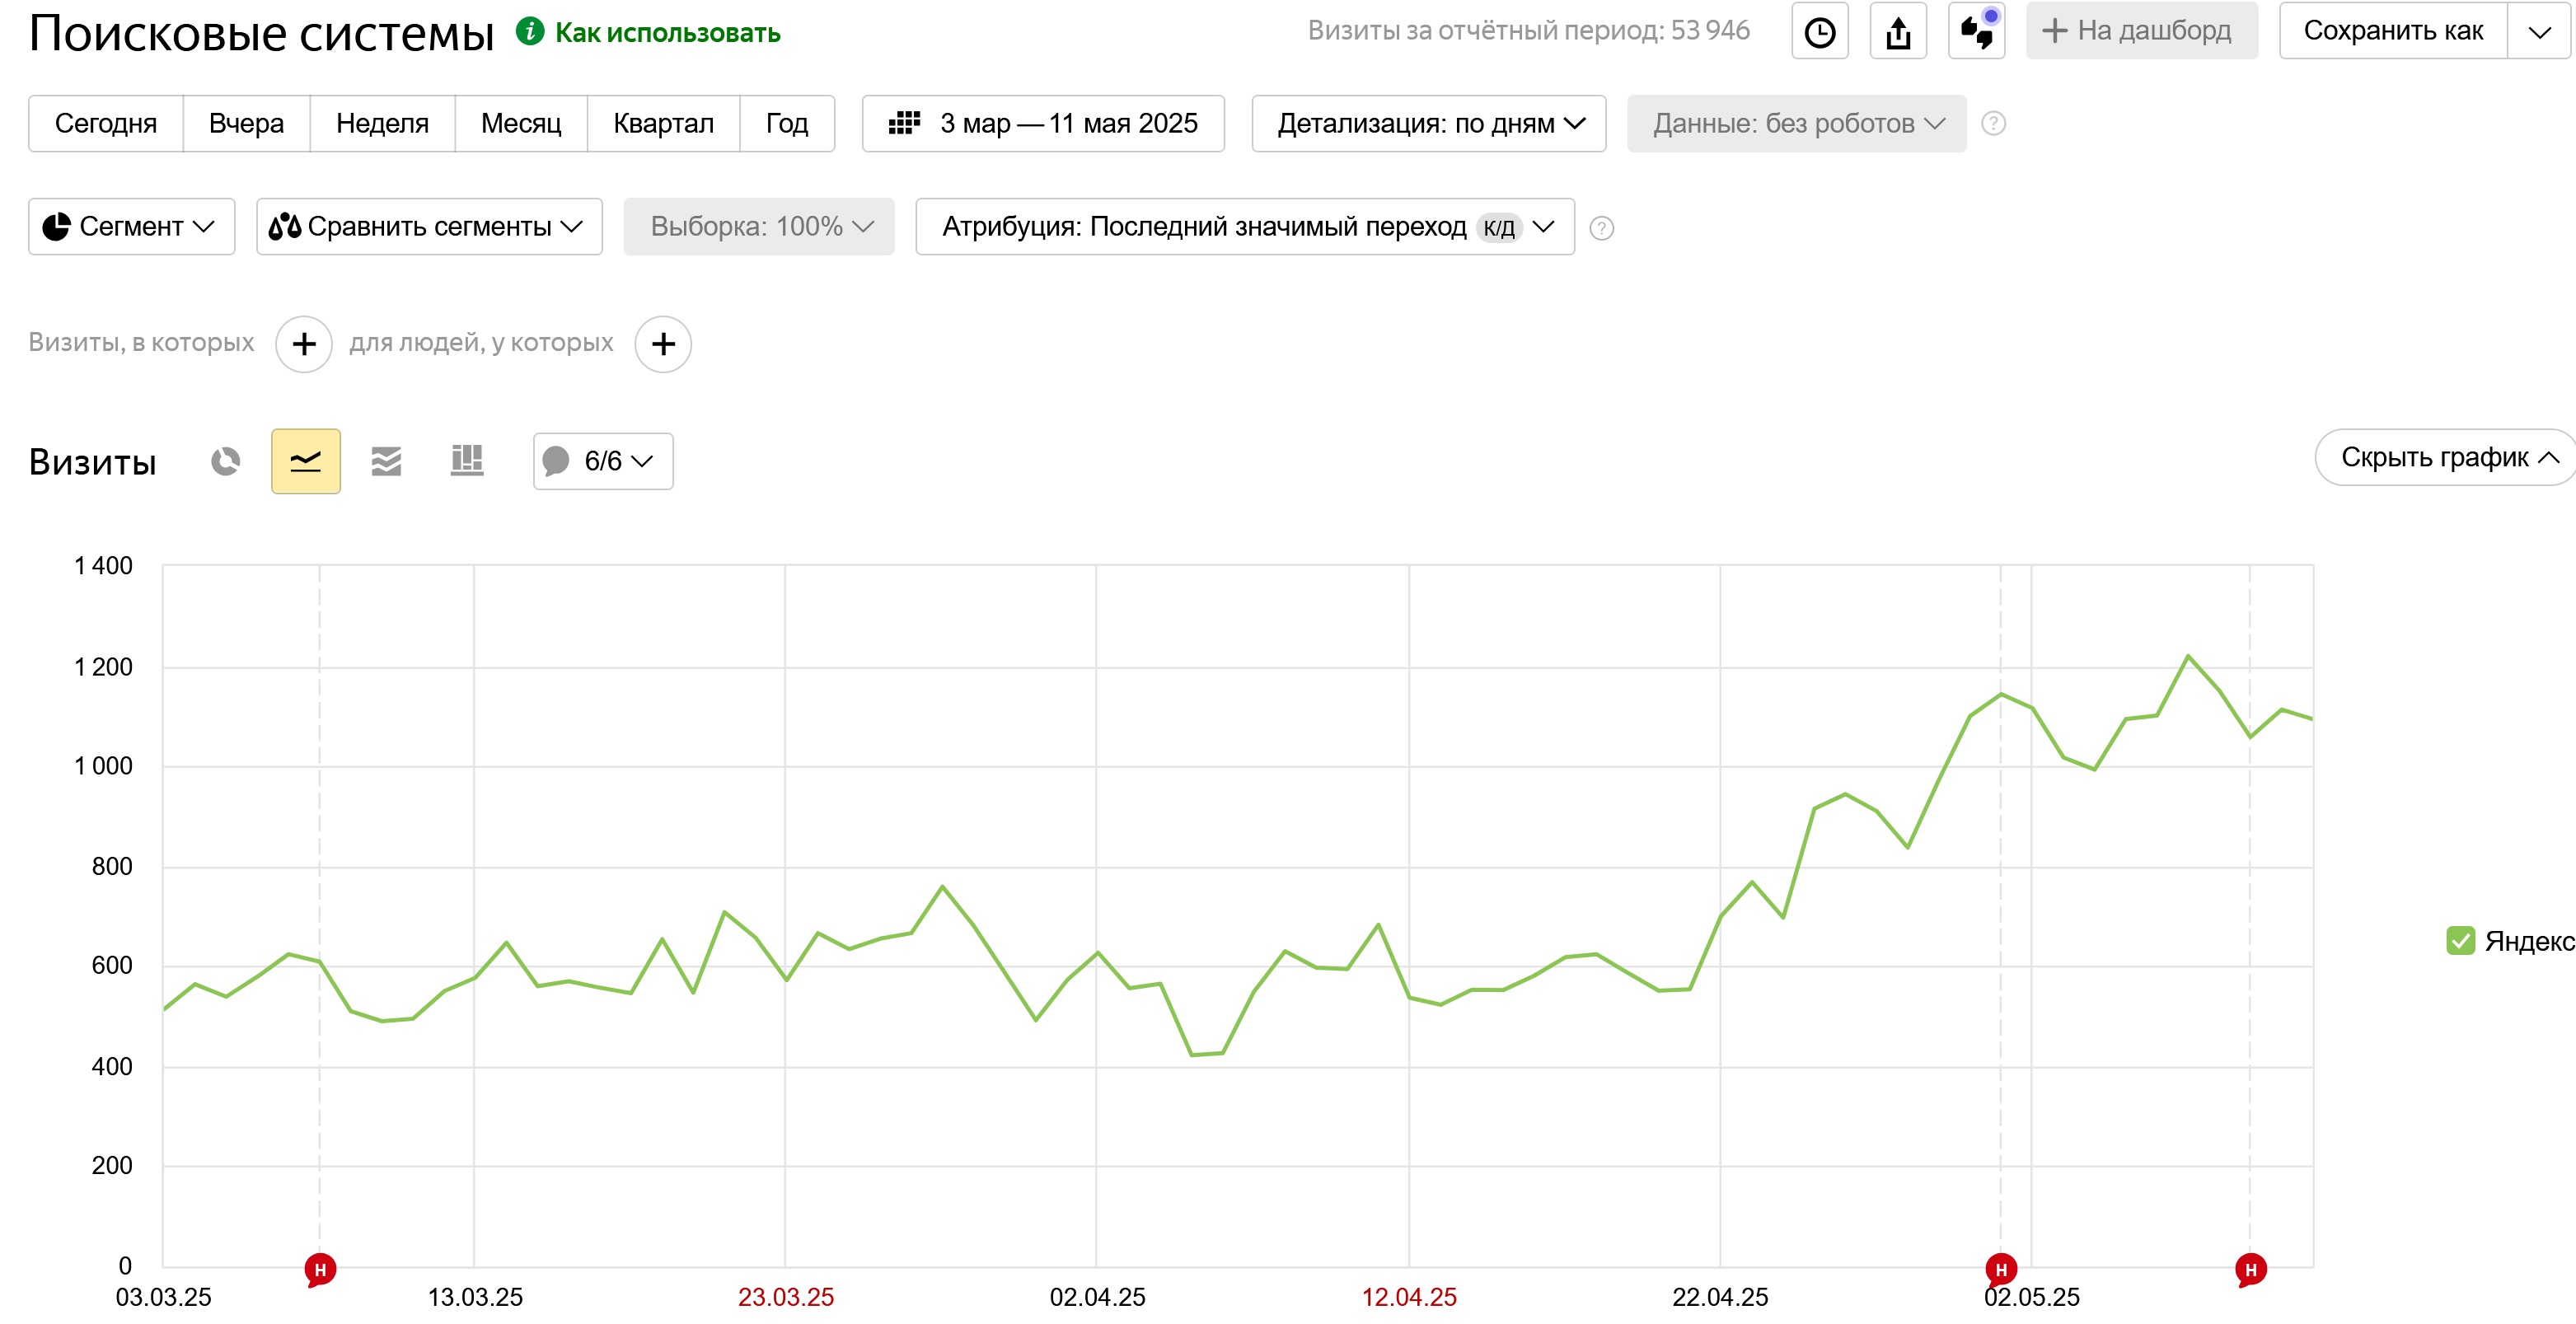Select the line chart view
Viewport: 2576px width, 1324px height.
[306, 461]
